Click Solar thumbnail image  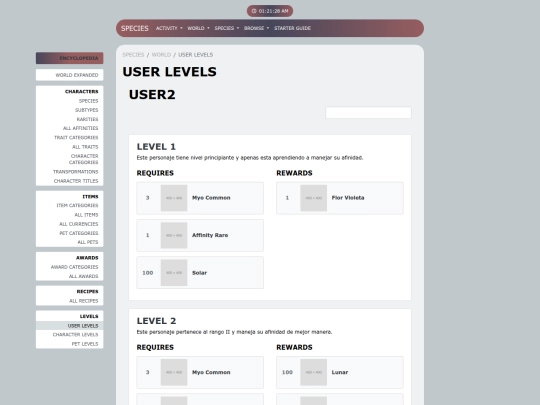(x=174, y=273)
